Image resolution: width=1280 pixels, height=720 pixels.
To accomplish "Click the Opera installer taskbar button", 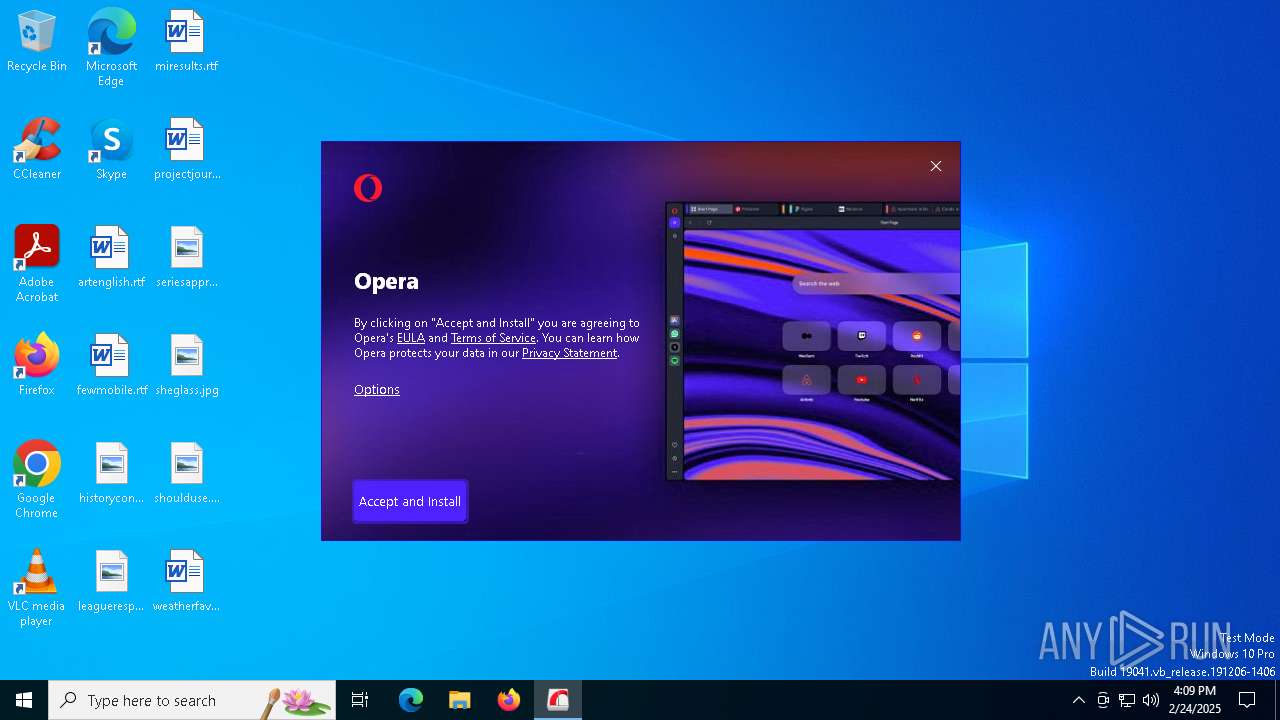I will pyautogui.click(x=558, y=700).
